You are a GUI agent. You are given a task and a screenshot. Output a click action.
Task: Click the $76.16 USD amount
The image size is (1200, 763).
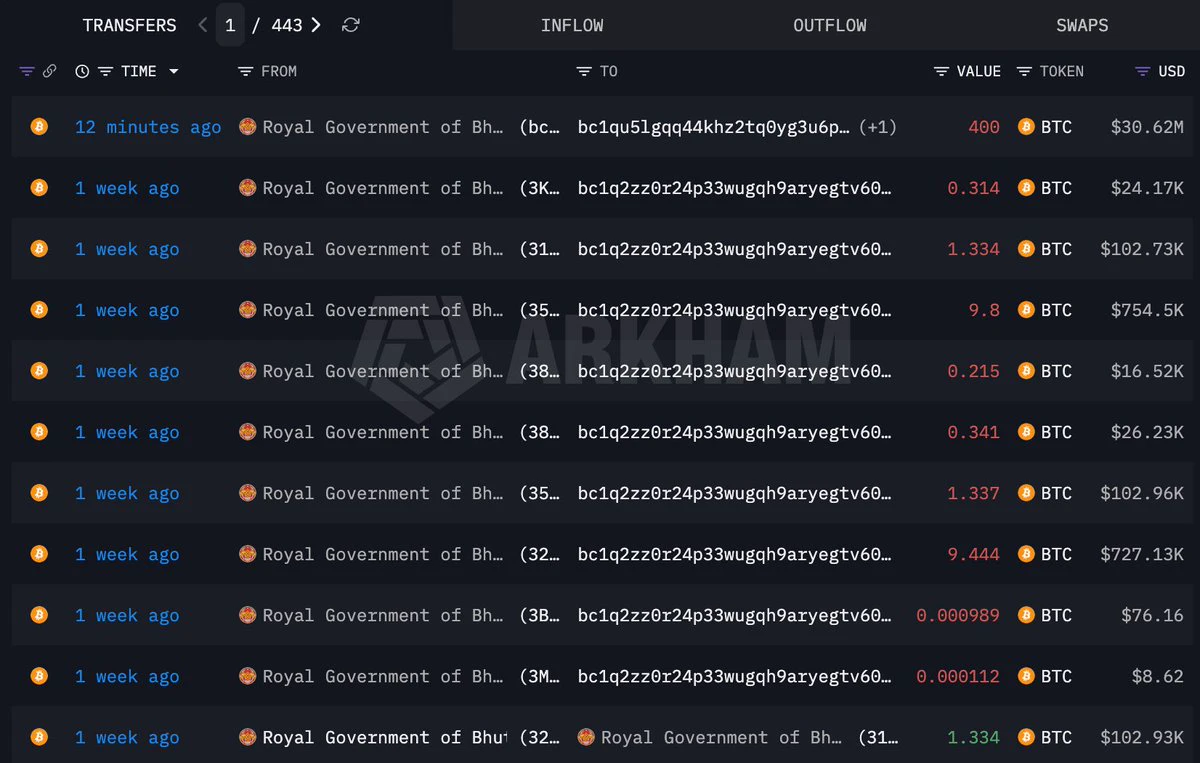coord(1152,615)
